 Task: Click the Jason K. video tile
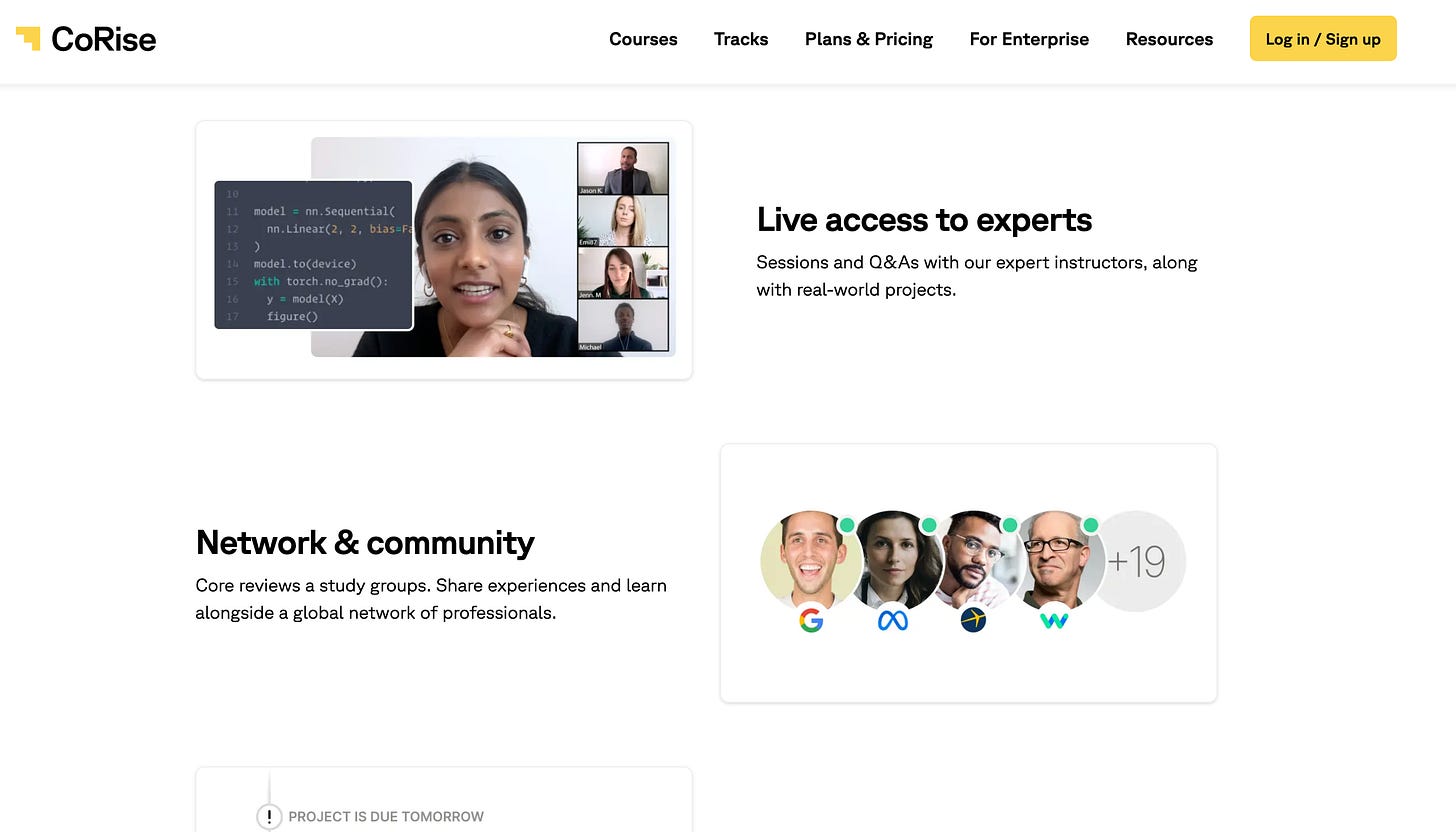point(623,169)
